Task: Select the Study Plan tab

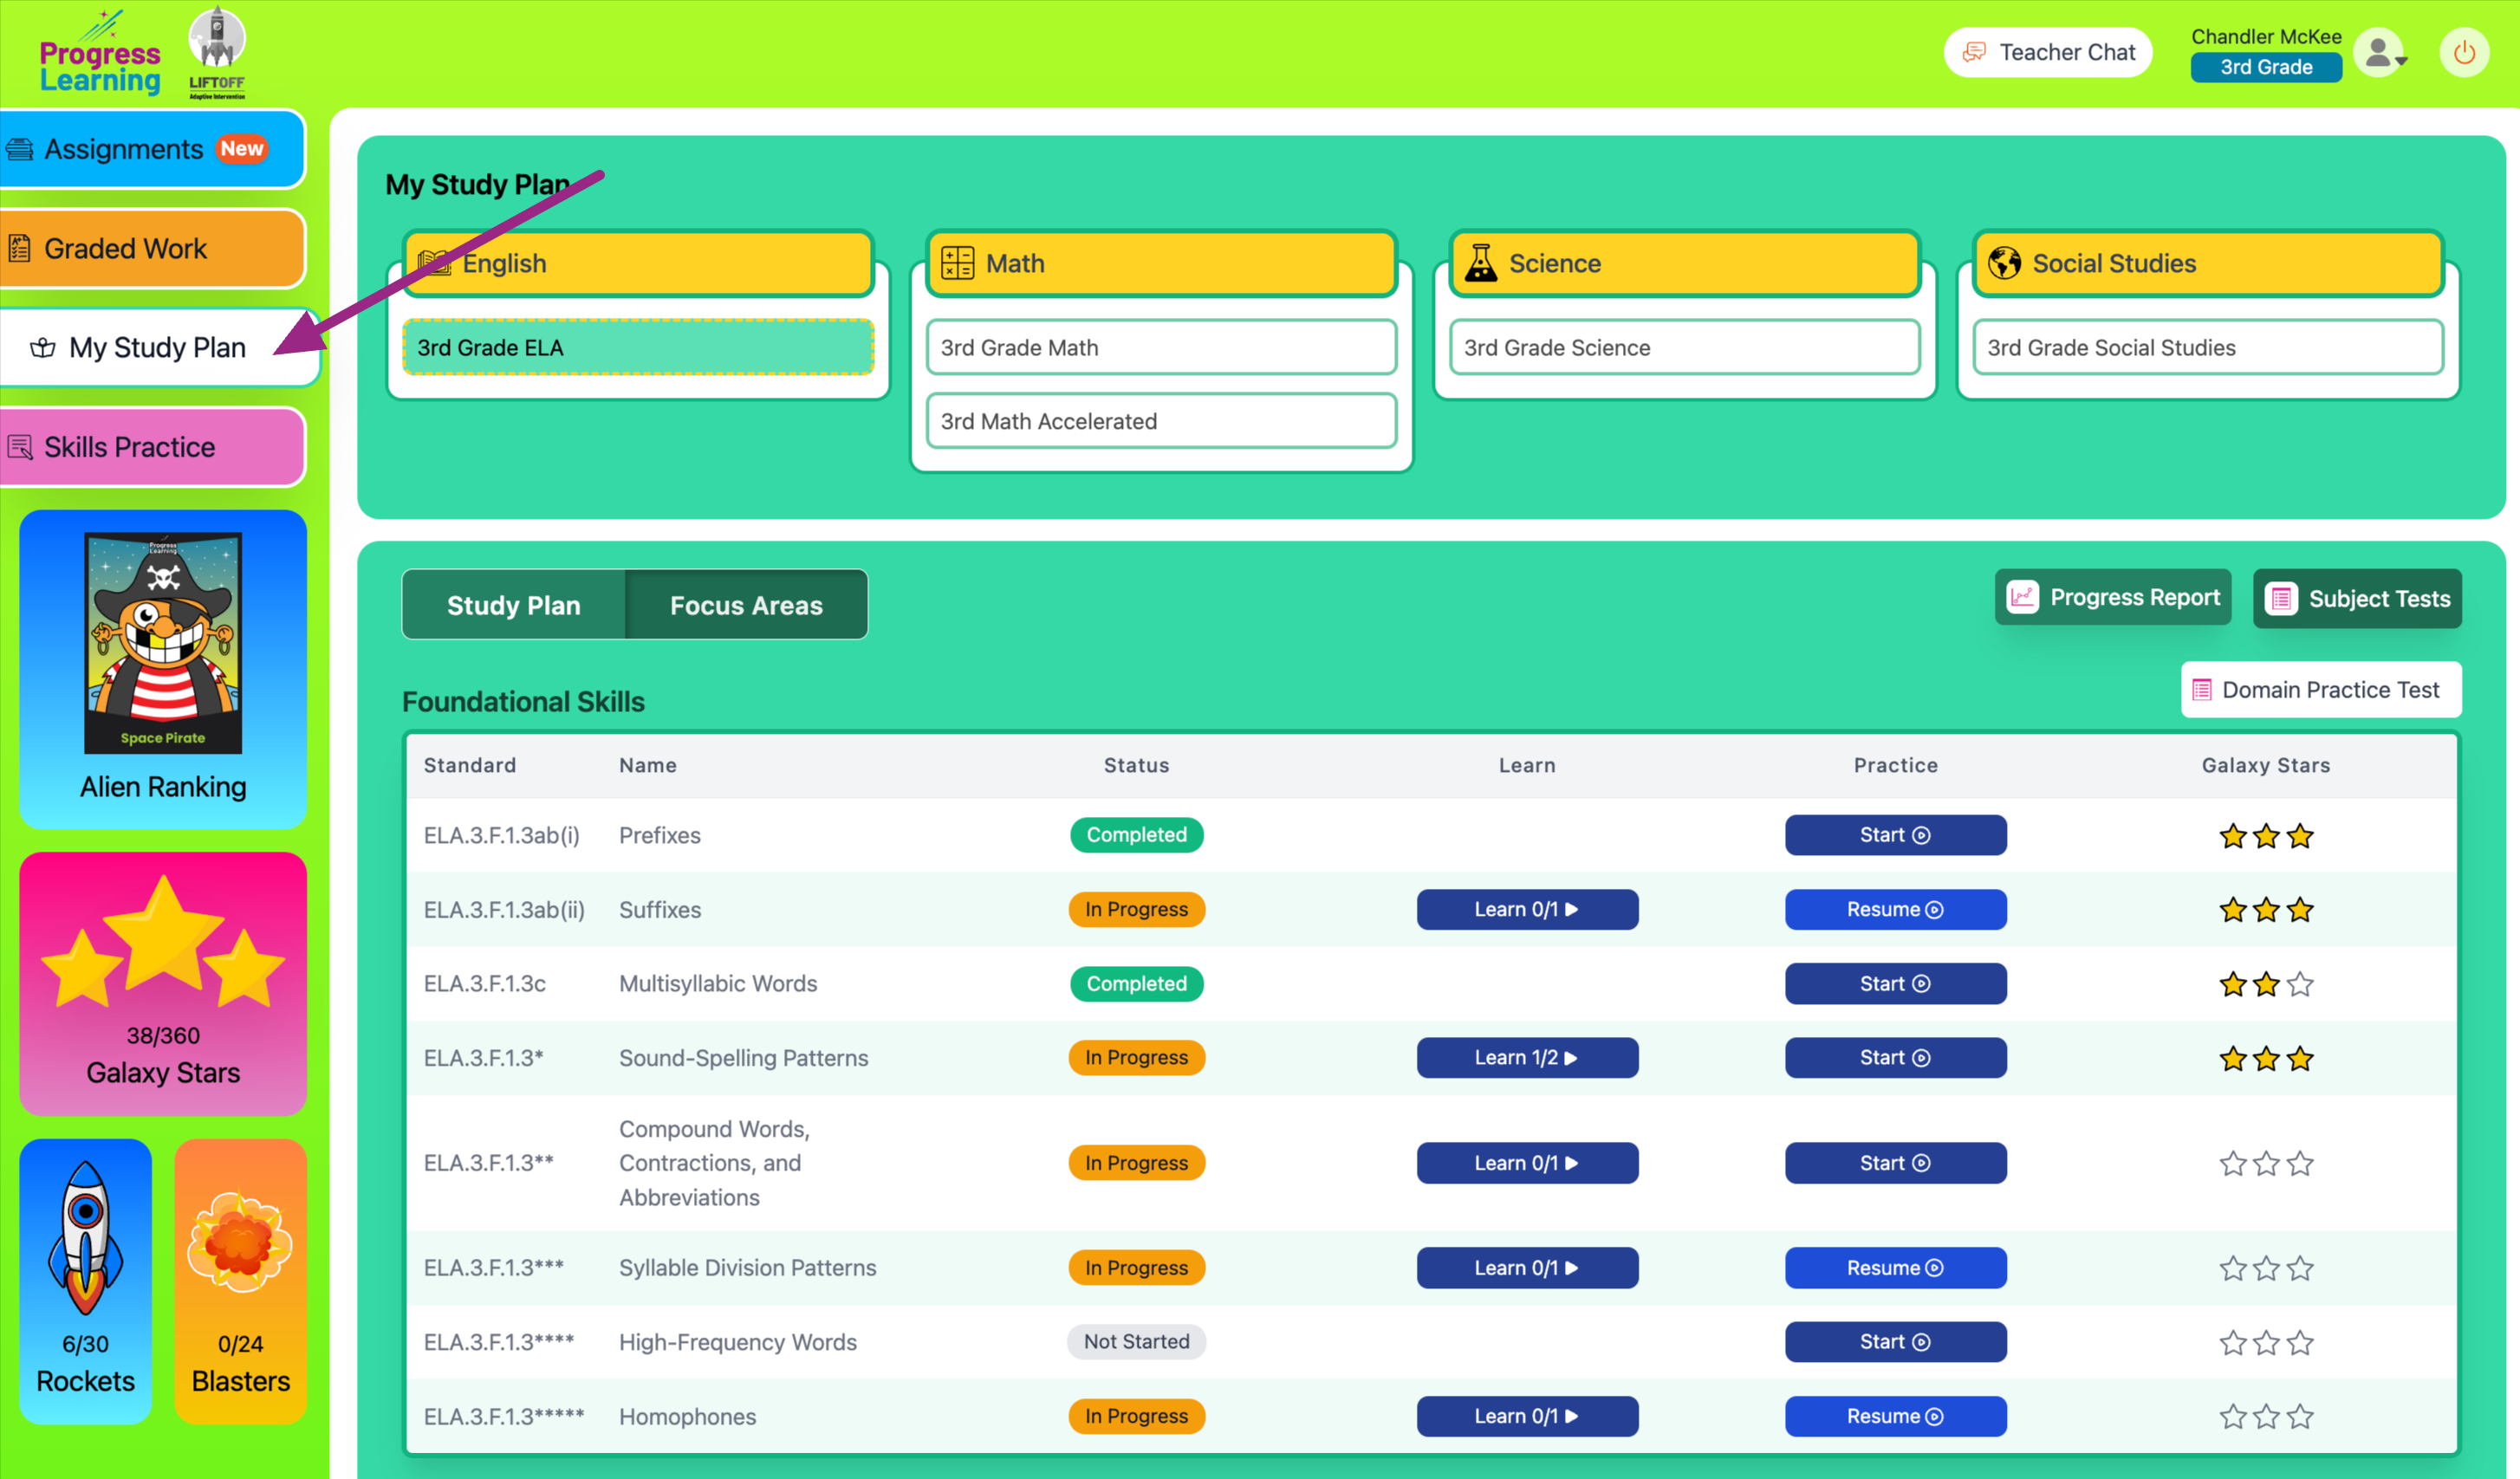Action: (513, 605)
